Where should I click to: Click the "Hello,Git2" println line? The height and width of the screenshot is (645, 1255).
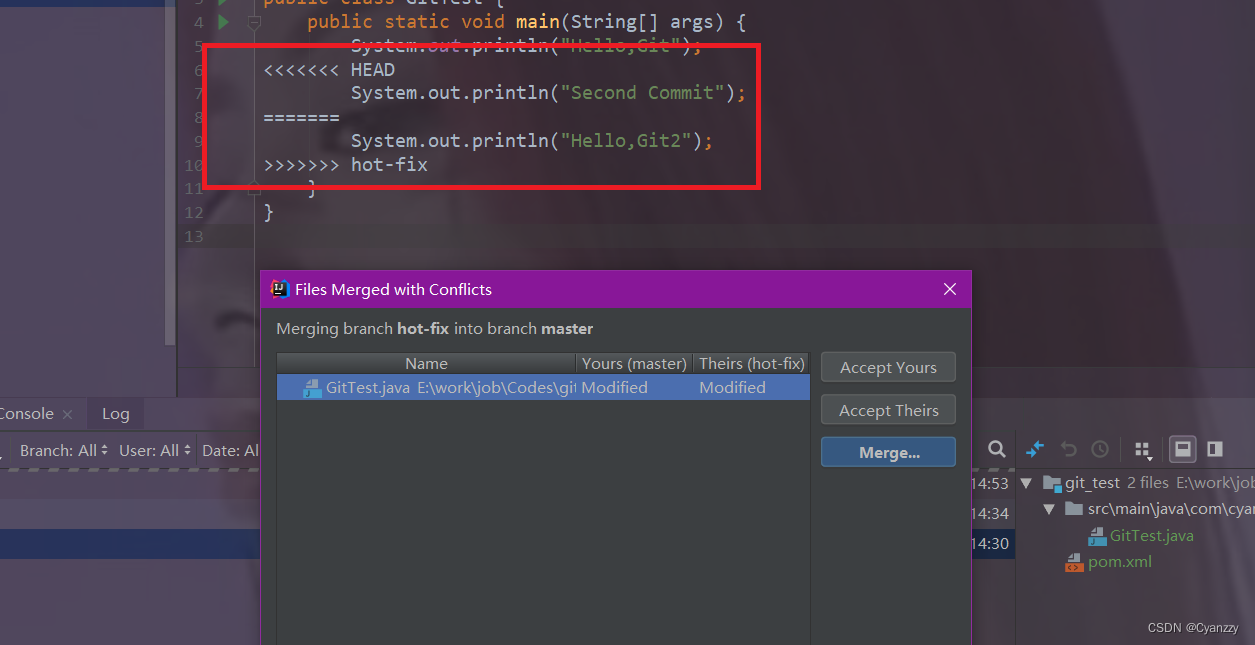coord(531,141)
